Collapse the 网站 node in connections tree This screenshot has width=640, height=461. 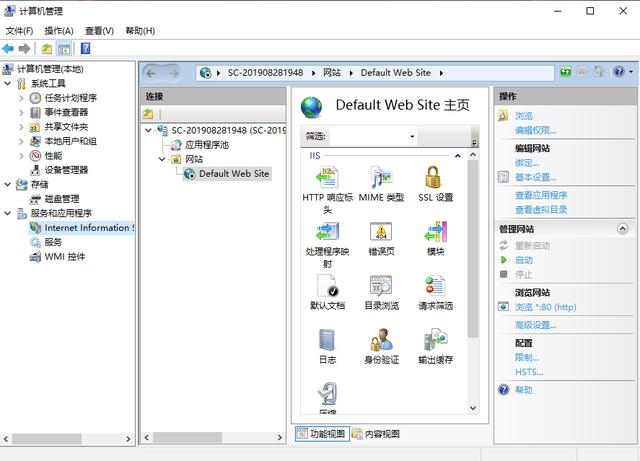[x=162, y=159]
